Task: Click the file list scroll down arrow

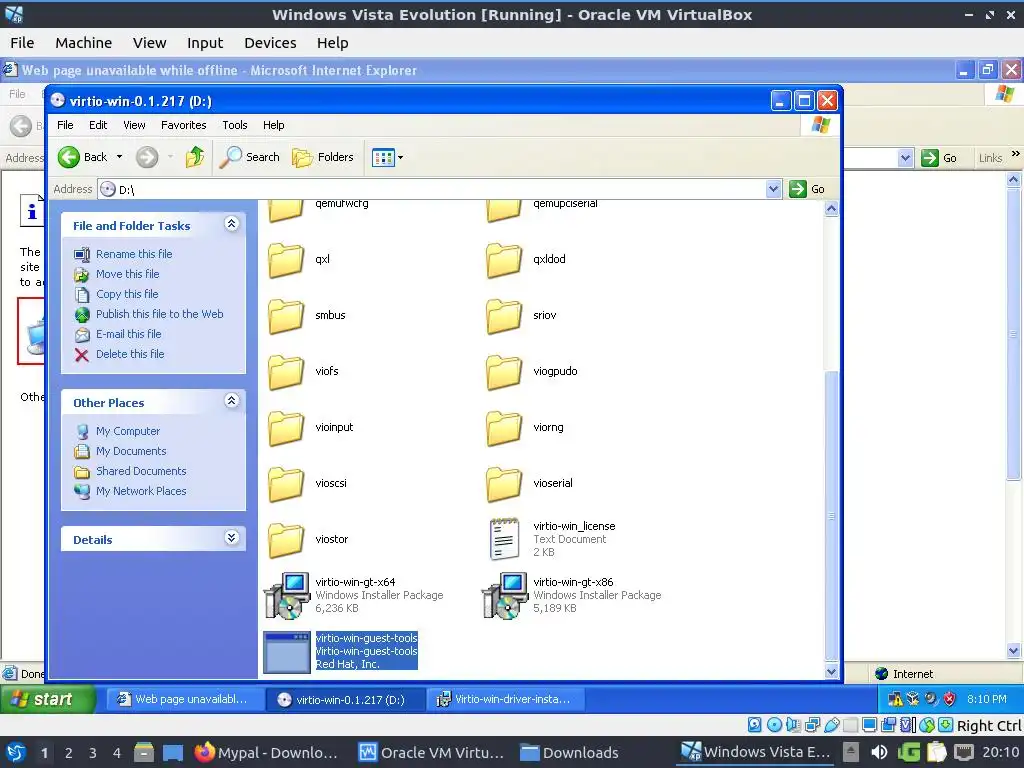Action: pyautogui.click(x=831, y=671)
